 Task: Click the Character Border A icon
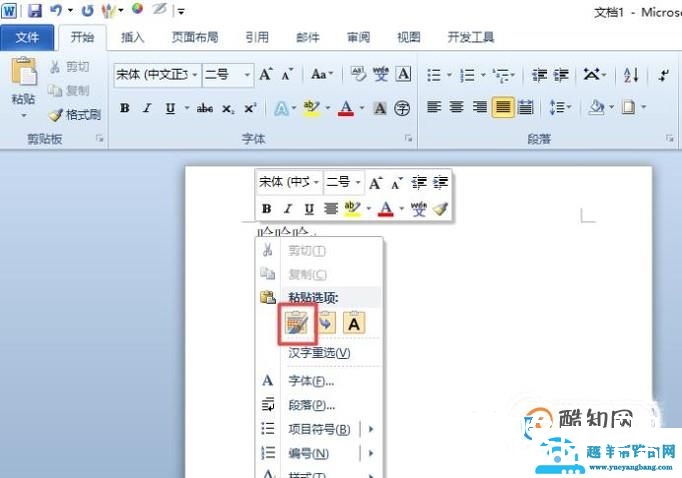coord(404,75)
